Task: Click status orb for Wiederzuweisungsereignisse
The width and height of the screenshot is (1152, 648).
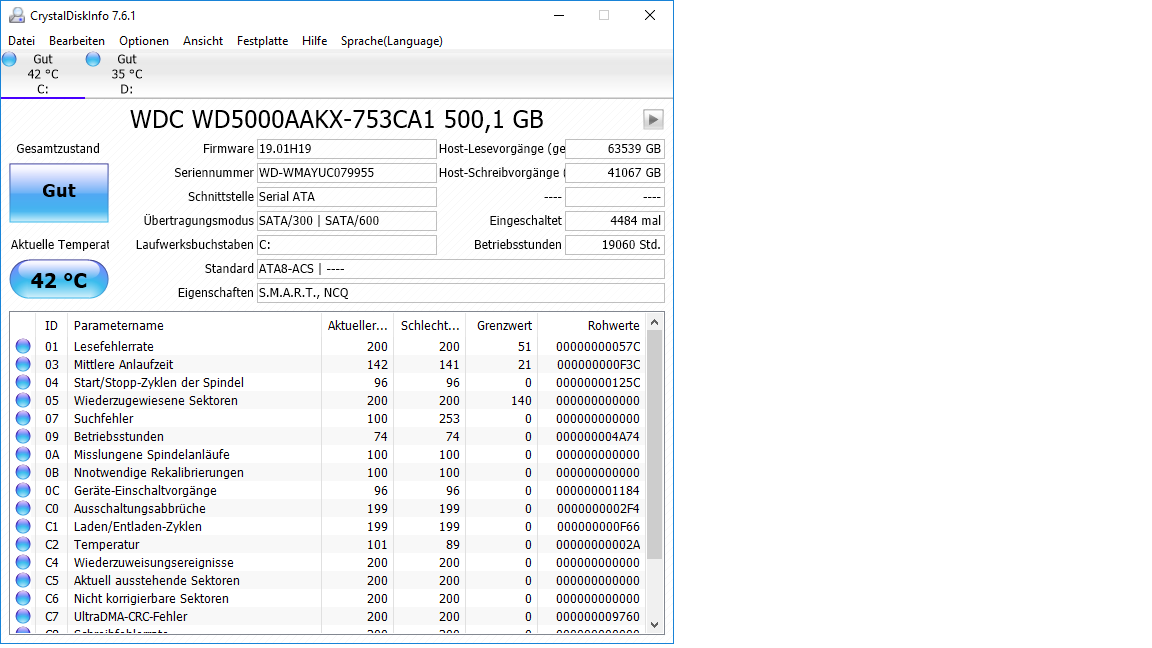Action: click(24, 562)
